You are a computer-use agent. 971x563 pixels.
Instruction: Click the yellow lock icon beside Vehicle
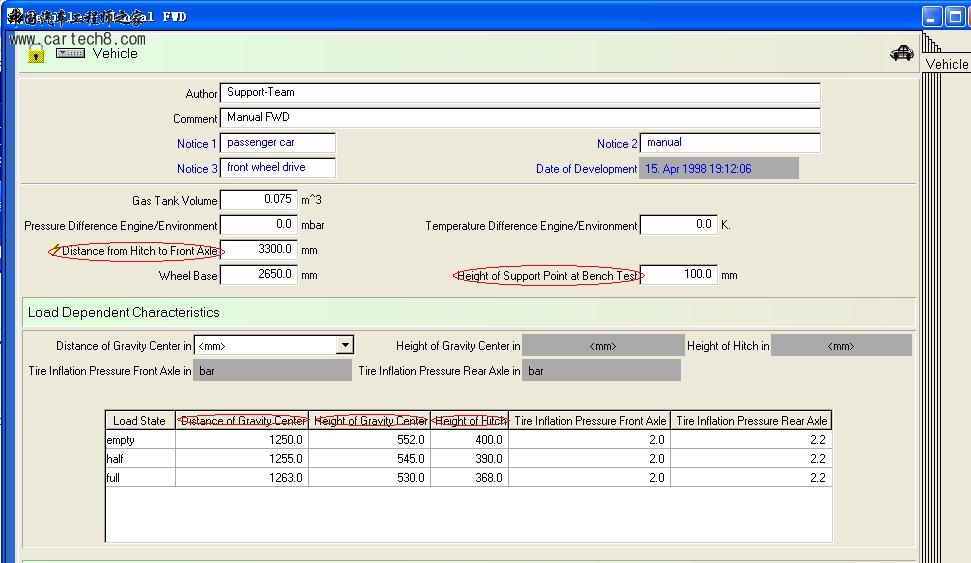pyautogui.click(x=36, y=55)
